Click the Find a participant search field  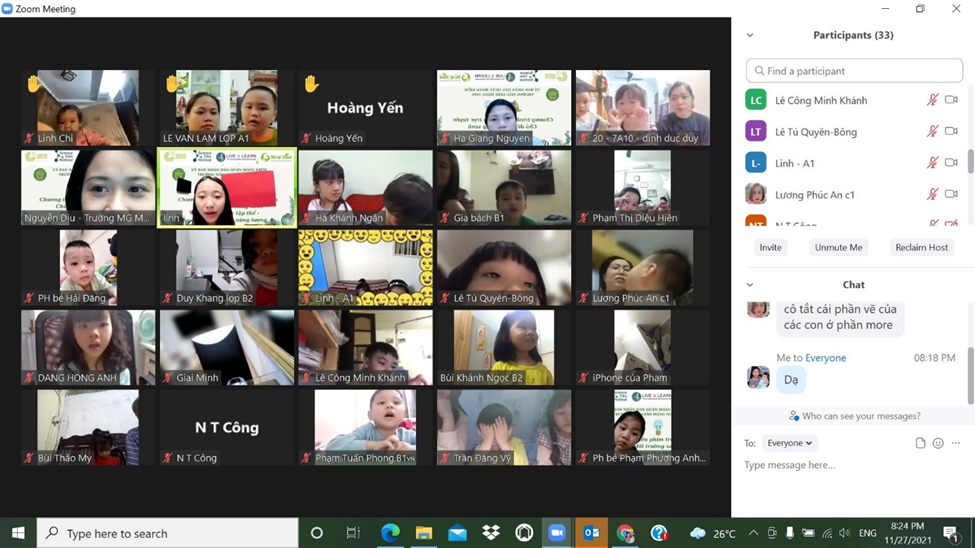click(854, 71)
